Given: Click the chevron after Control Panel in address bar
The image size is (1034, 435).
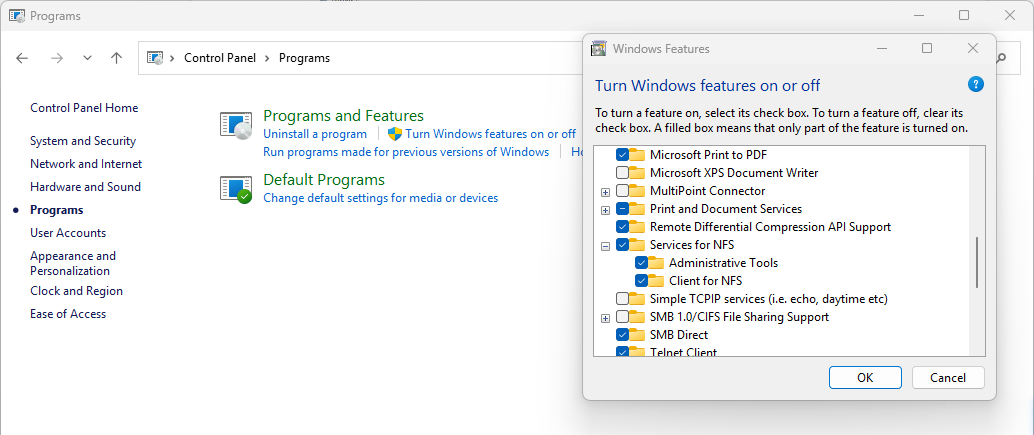Looking at the screenshot, I should [x=267, y=58].
